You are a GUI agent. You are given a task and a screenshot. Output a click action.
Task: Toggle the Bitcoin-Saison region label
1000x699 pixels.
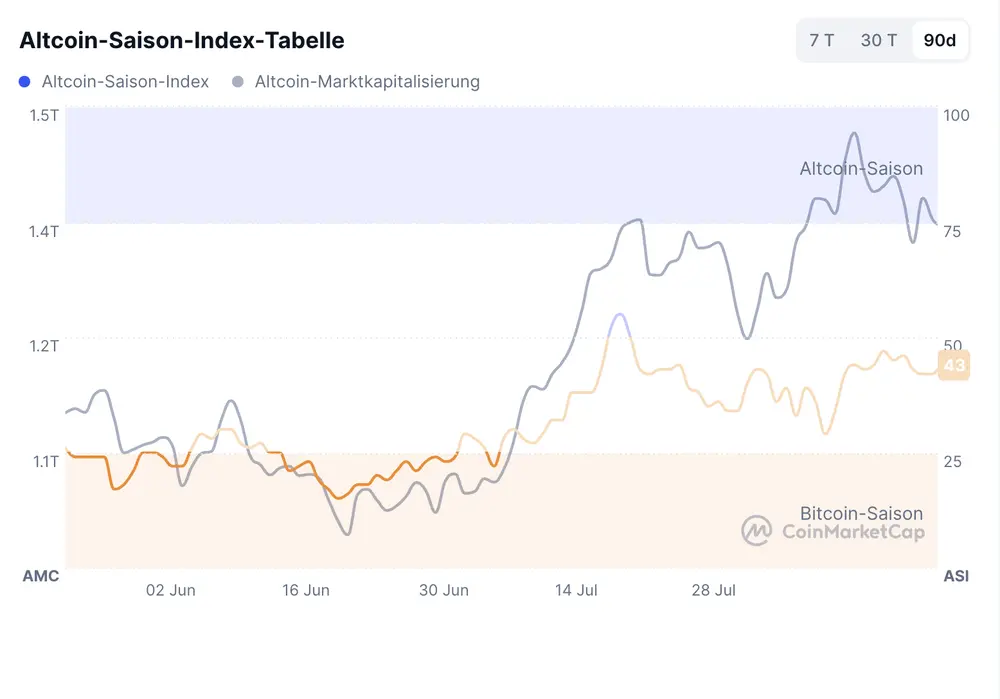click(x=861, y=513)
